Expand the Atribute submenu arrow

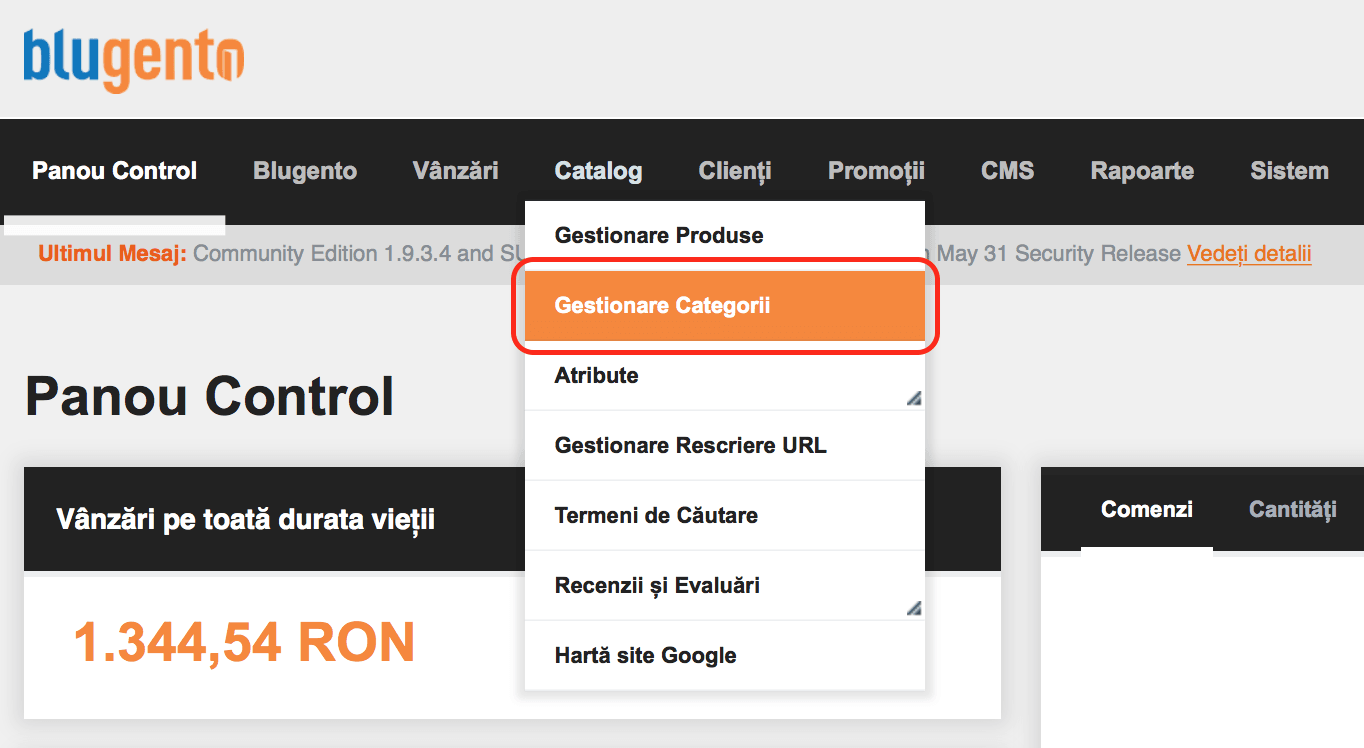(914, 398)
